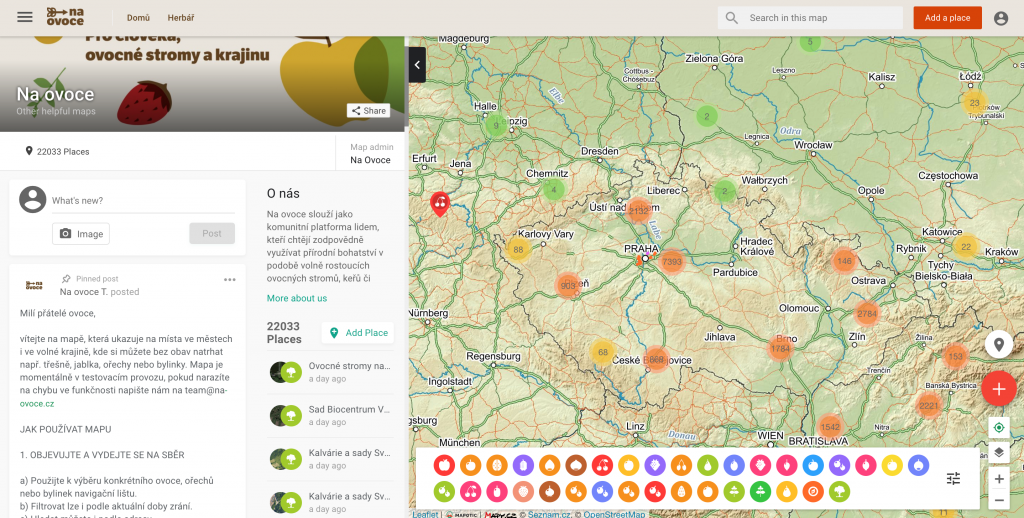Toggle the green tree filter
1024x518 pixels.
[x=839, y=491]
